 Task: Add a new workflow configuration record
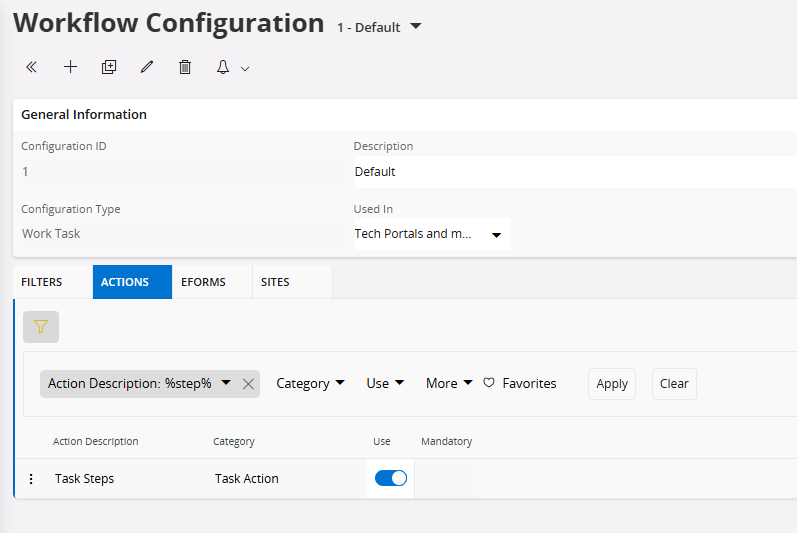(71, 67)
